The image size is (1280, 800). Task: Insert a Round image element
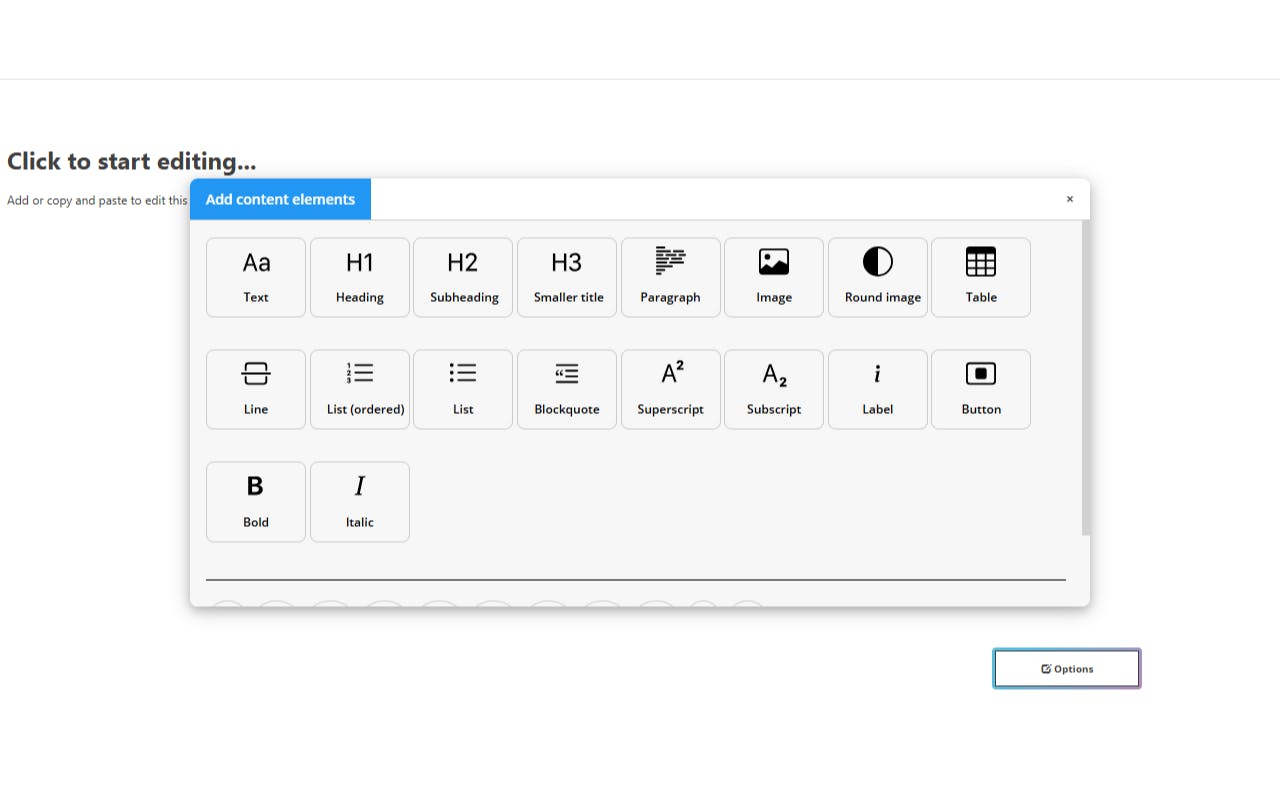878,277
